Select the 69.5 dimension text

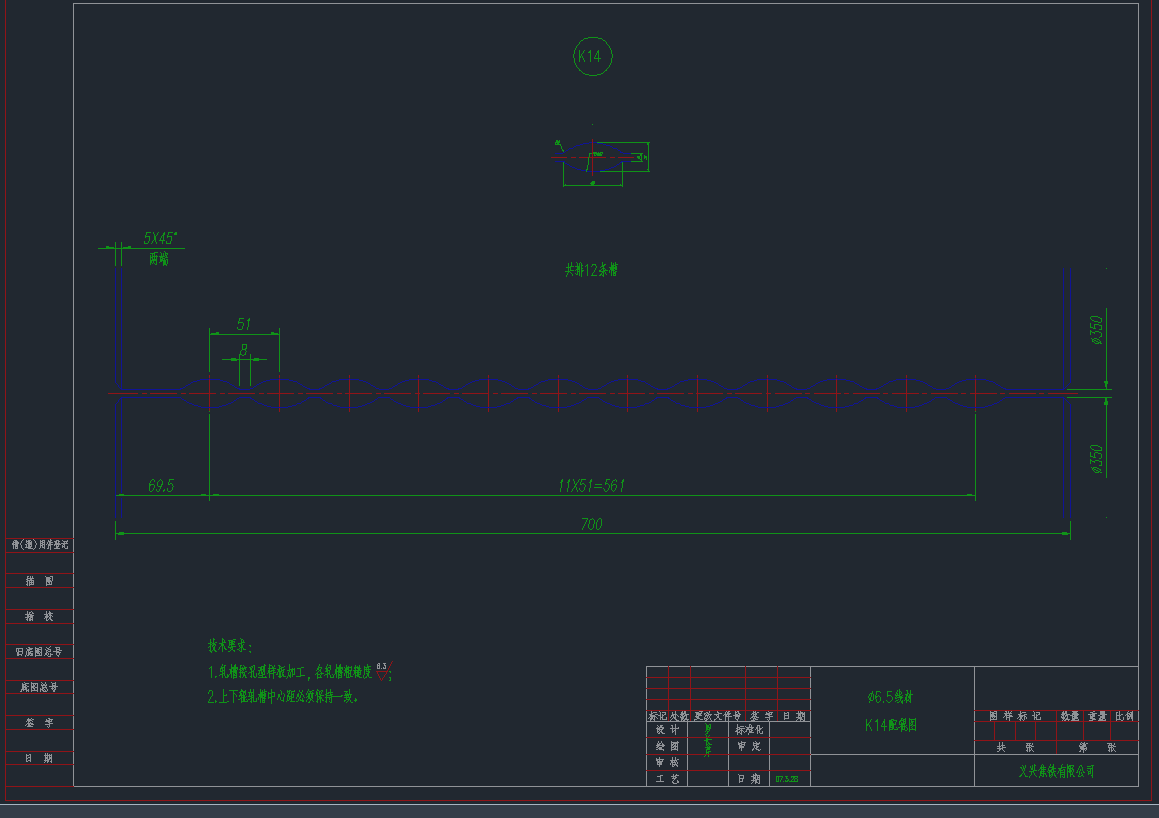163,484
